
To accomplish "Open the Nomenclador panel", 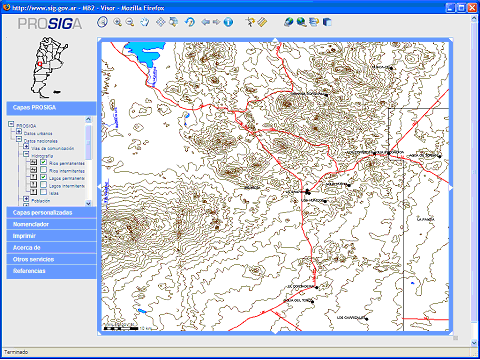I will coord(51,224).
